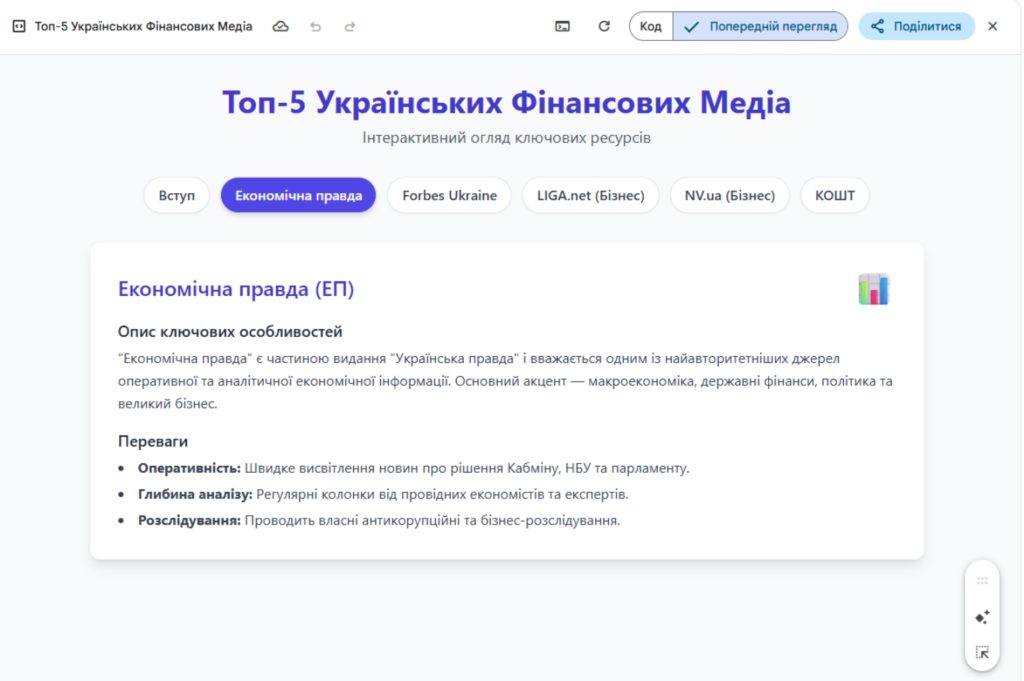Image resolution: width=1024 pixels, height=681 pixels.
Task: Open the LIGA.net (Бізнес) section
Action: coord(590,195)
